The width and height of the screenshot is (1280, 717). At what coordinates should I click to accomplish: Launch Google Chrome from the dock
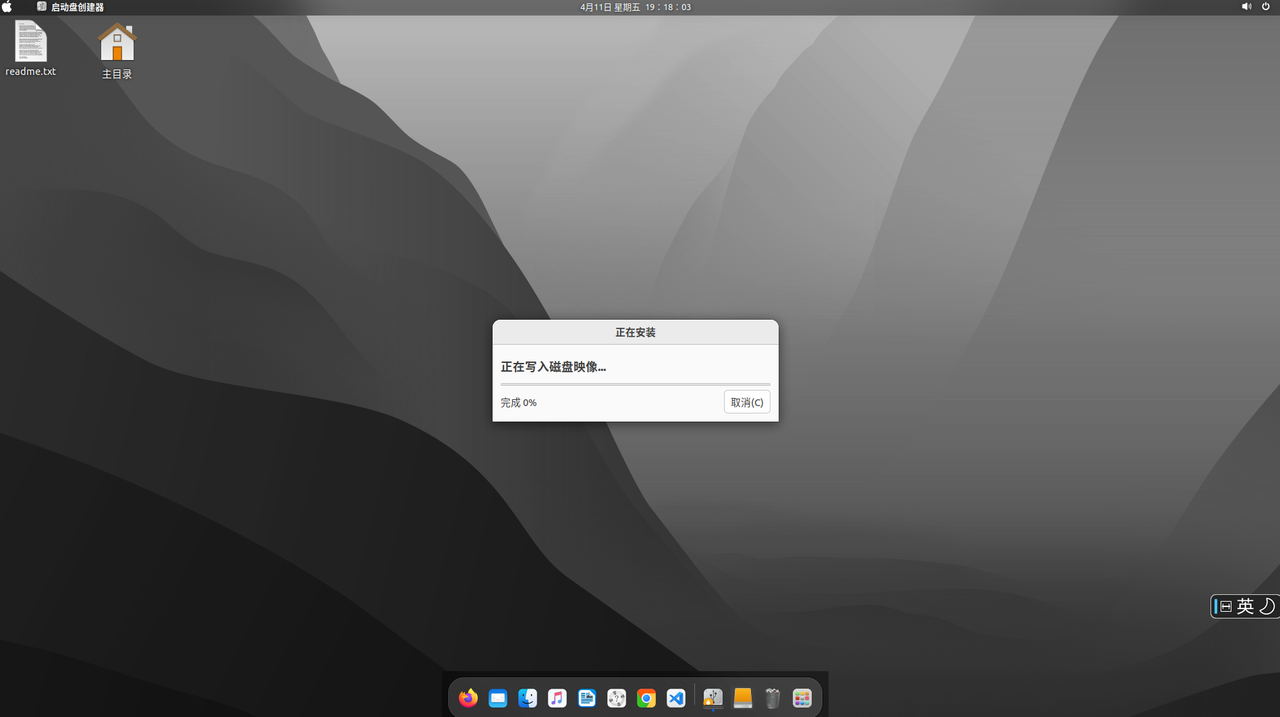click(x=646, y=698)
